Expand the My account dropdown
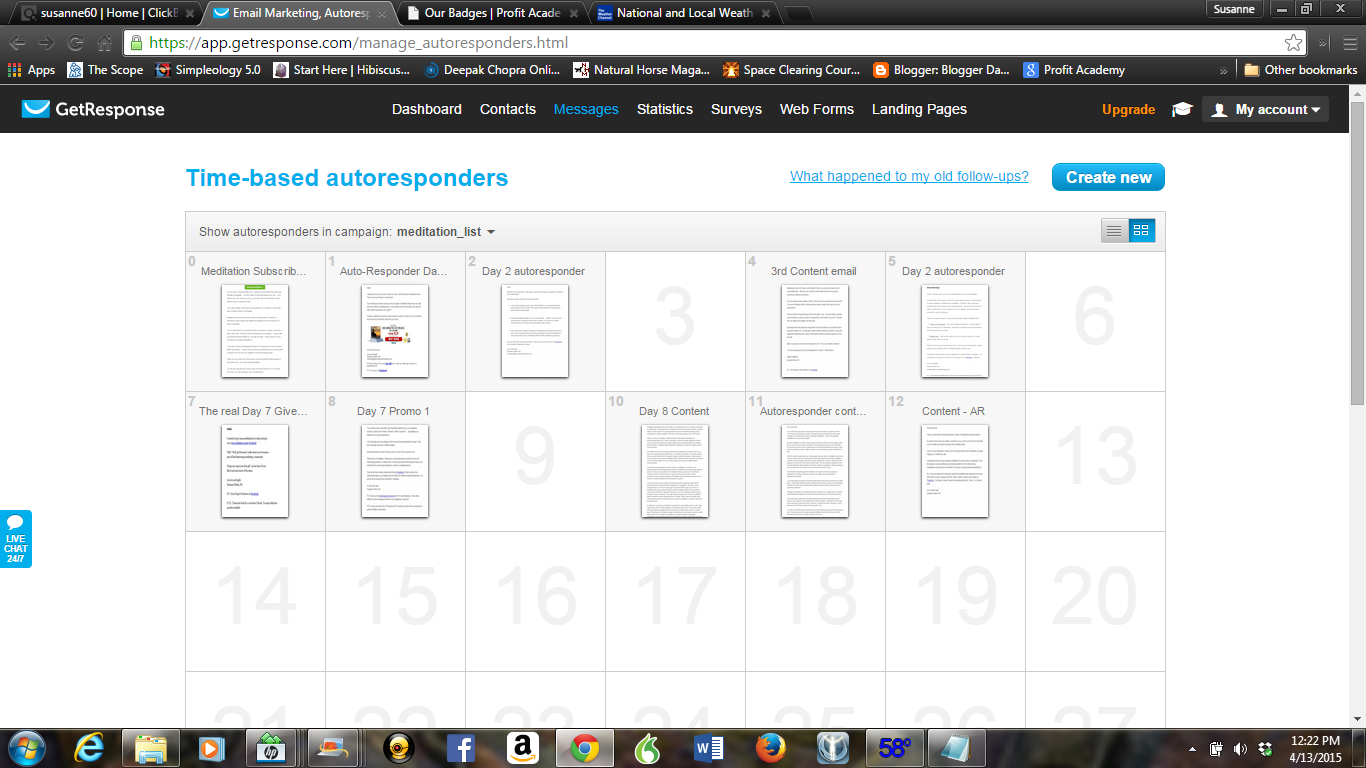This screenshot has height=768, width=1366. (1266, 110)
